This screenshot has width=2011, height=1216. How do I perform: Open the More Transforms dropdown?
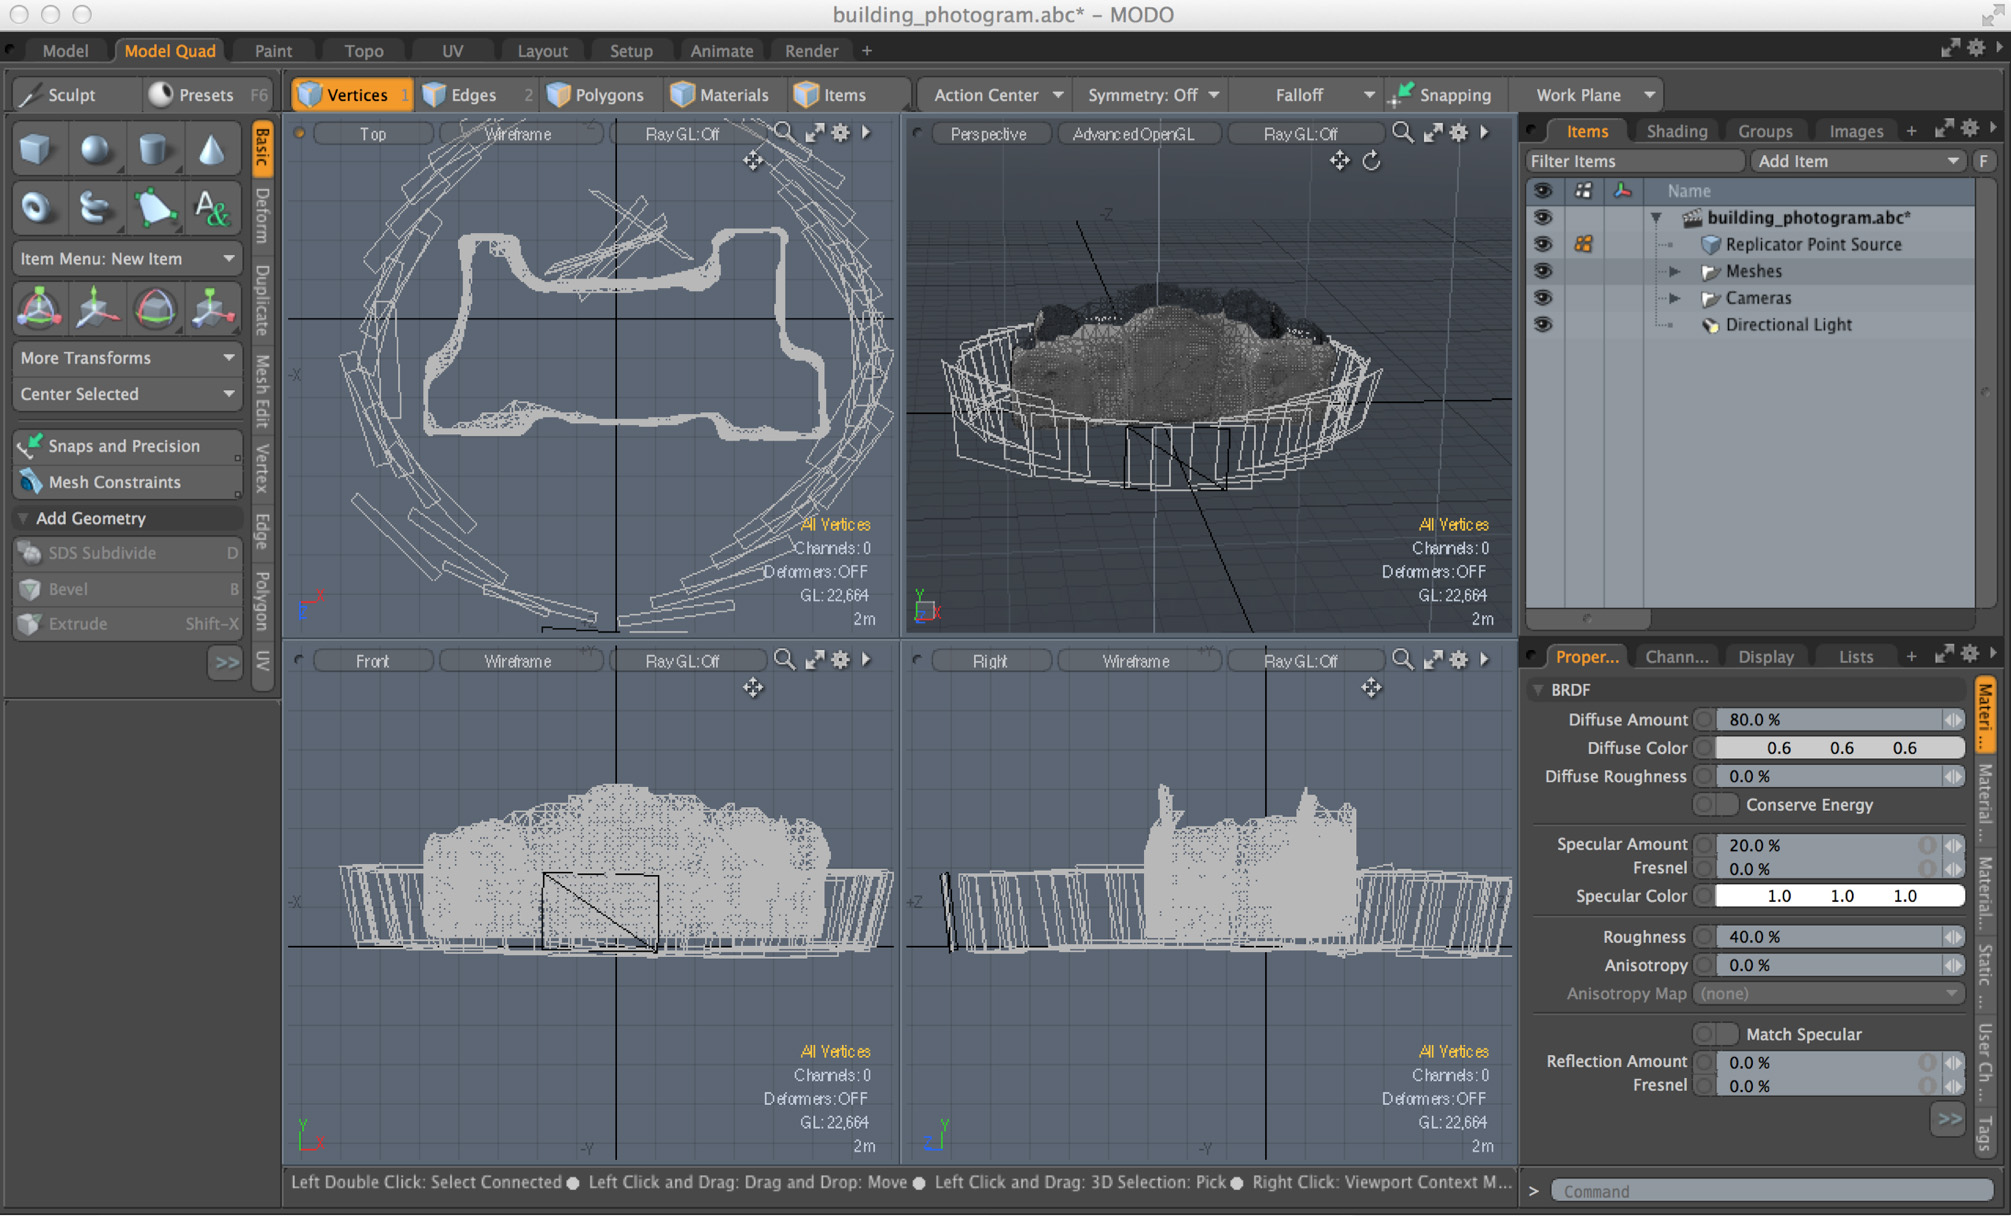127,357
